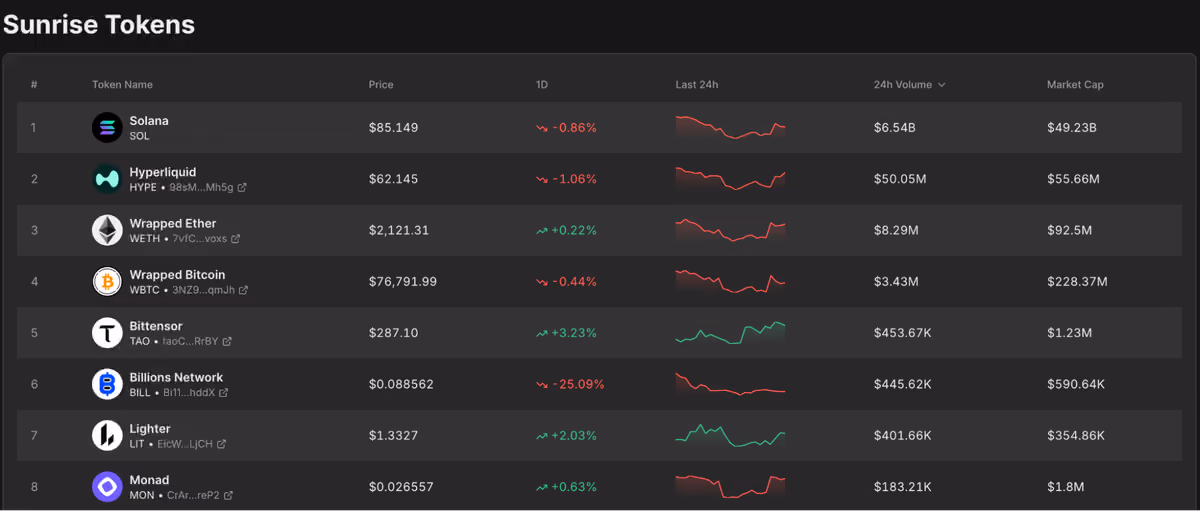Open MON contract address external link icon
Image resolution: width=1200 pixels, height=511 pixels.
pos(228,495)
